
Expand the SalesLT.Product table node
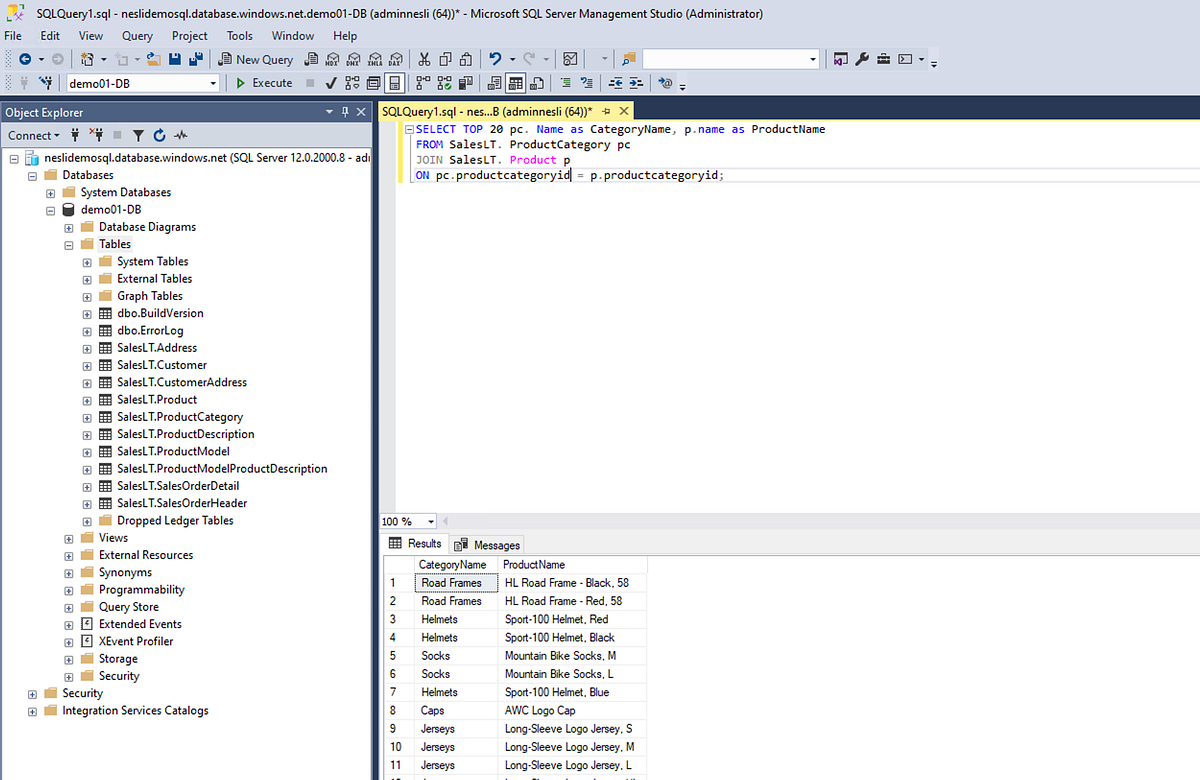(87, 400)
